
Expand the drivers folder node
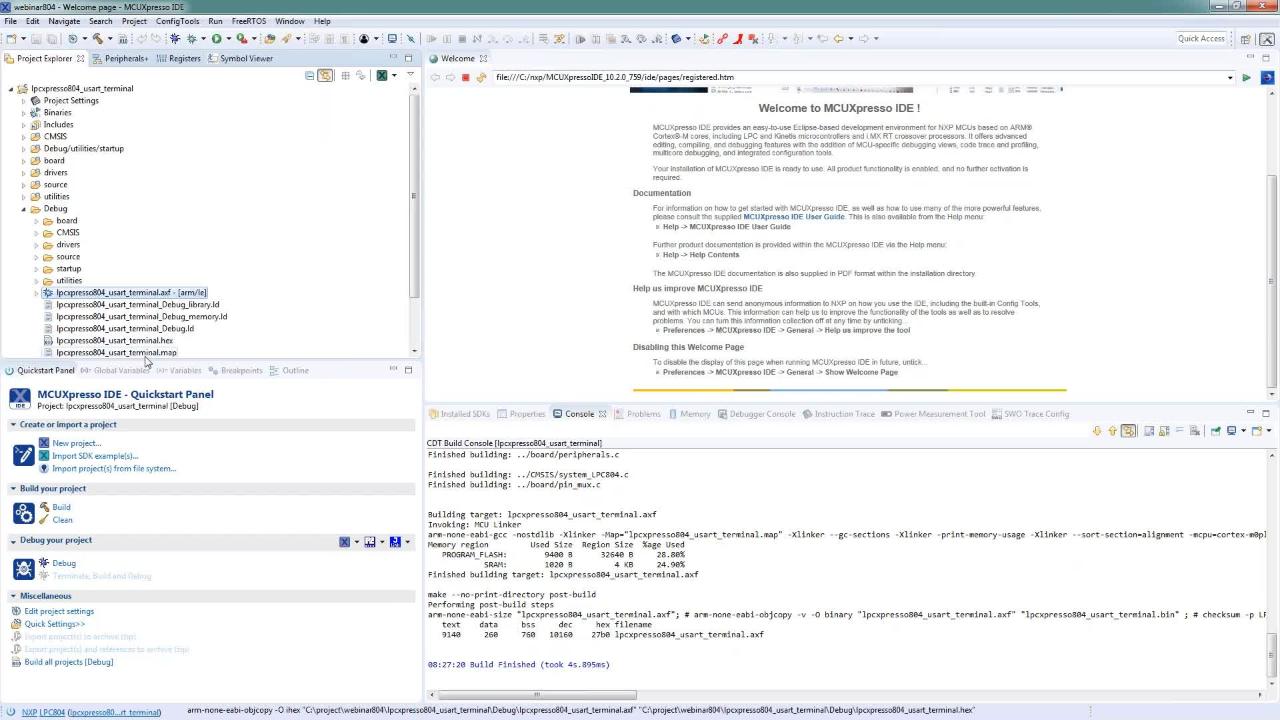pyautogui.click(x=24, y=173)
